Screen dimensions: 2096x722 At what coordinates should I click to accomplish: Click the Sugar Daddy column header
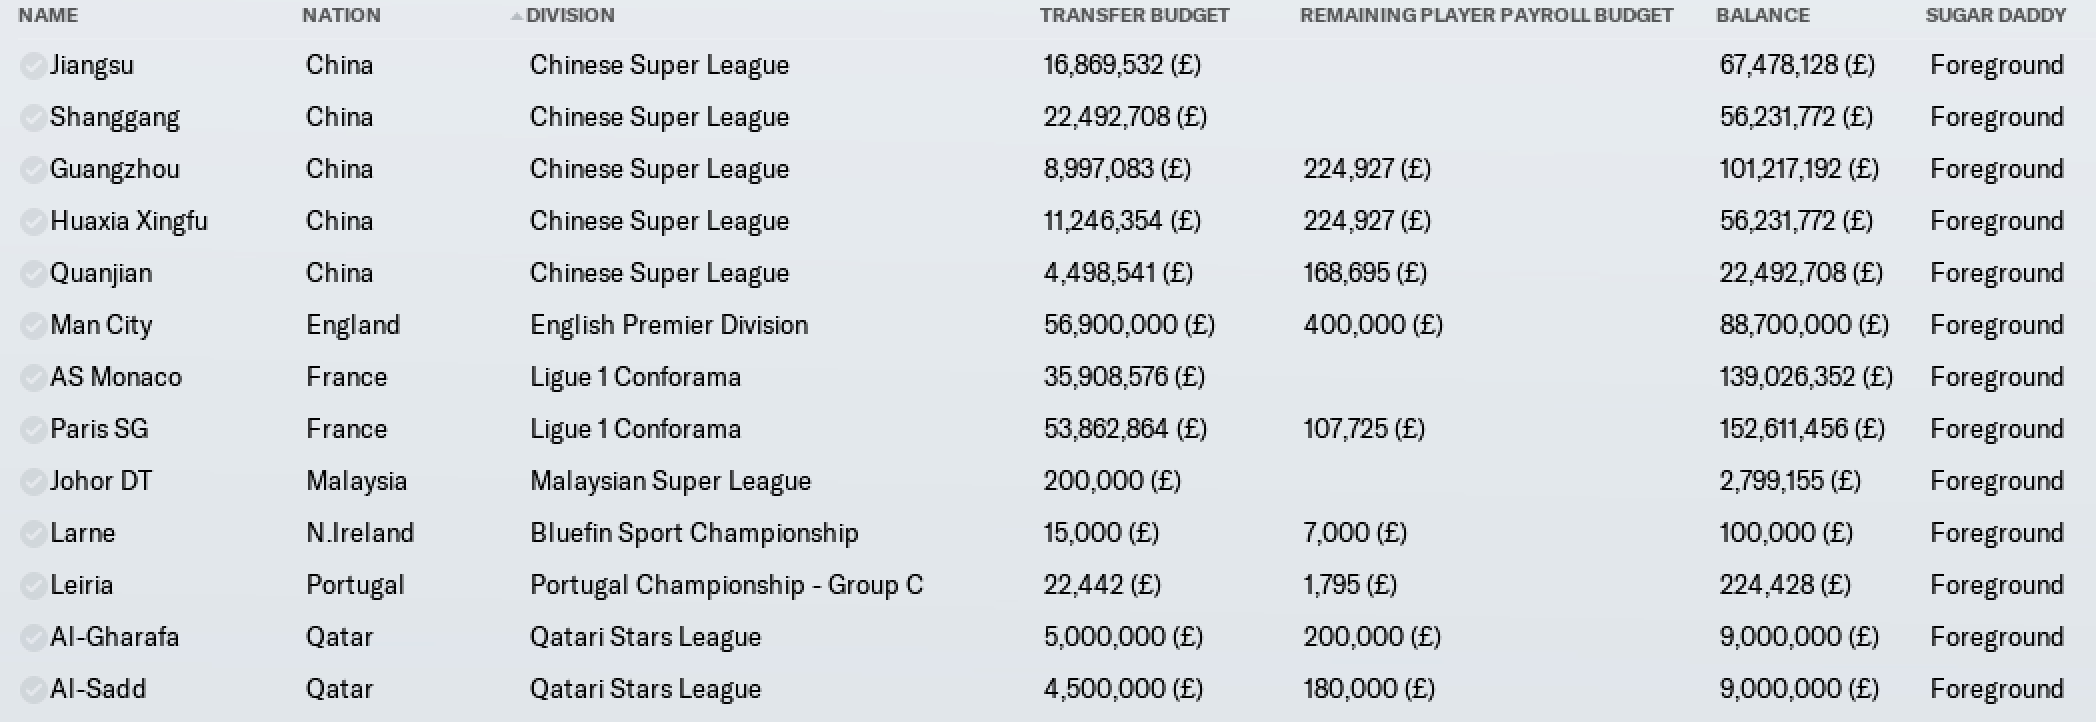coord(1996,15)
